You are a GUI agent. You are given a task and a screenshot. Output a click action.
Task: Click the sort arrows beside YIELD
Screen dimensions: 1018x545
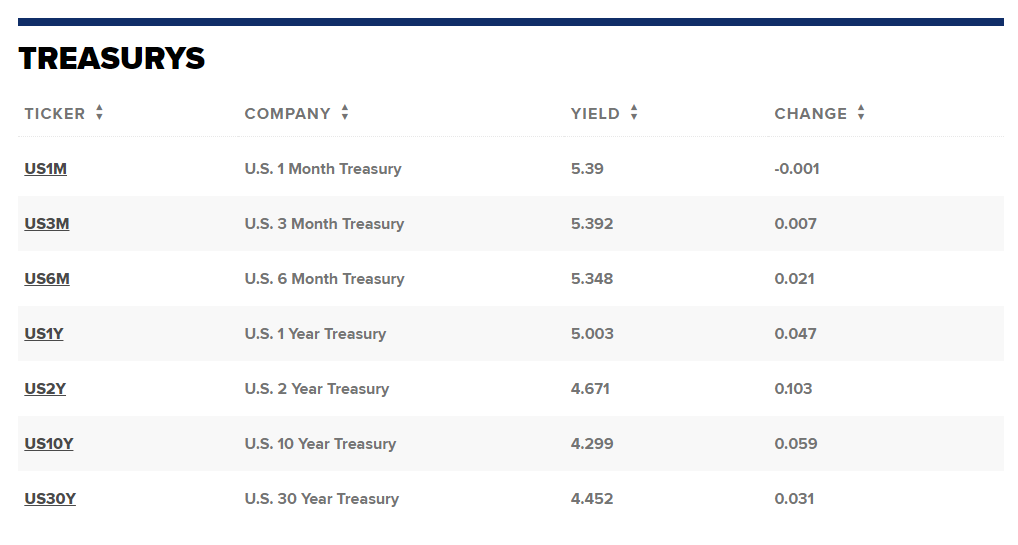[x=634, y=113]
